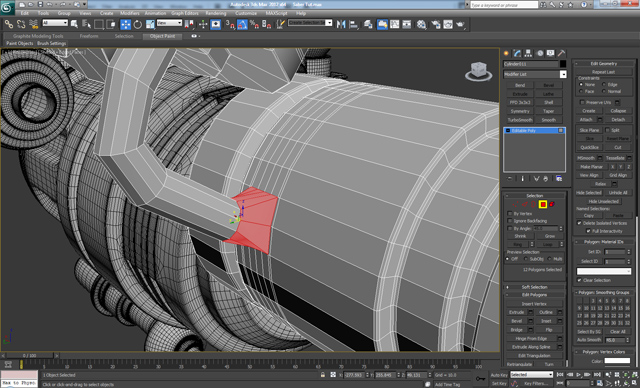Click the Bridge button
Image resolution: width=640 pixels, height=388 pixels.
[x=516, y=330]
